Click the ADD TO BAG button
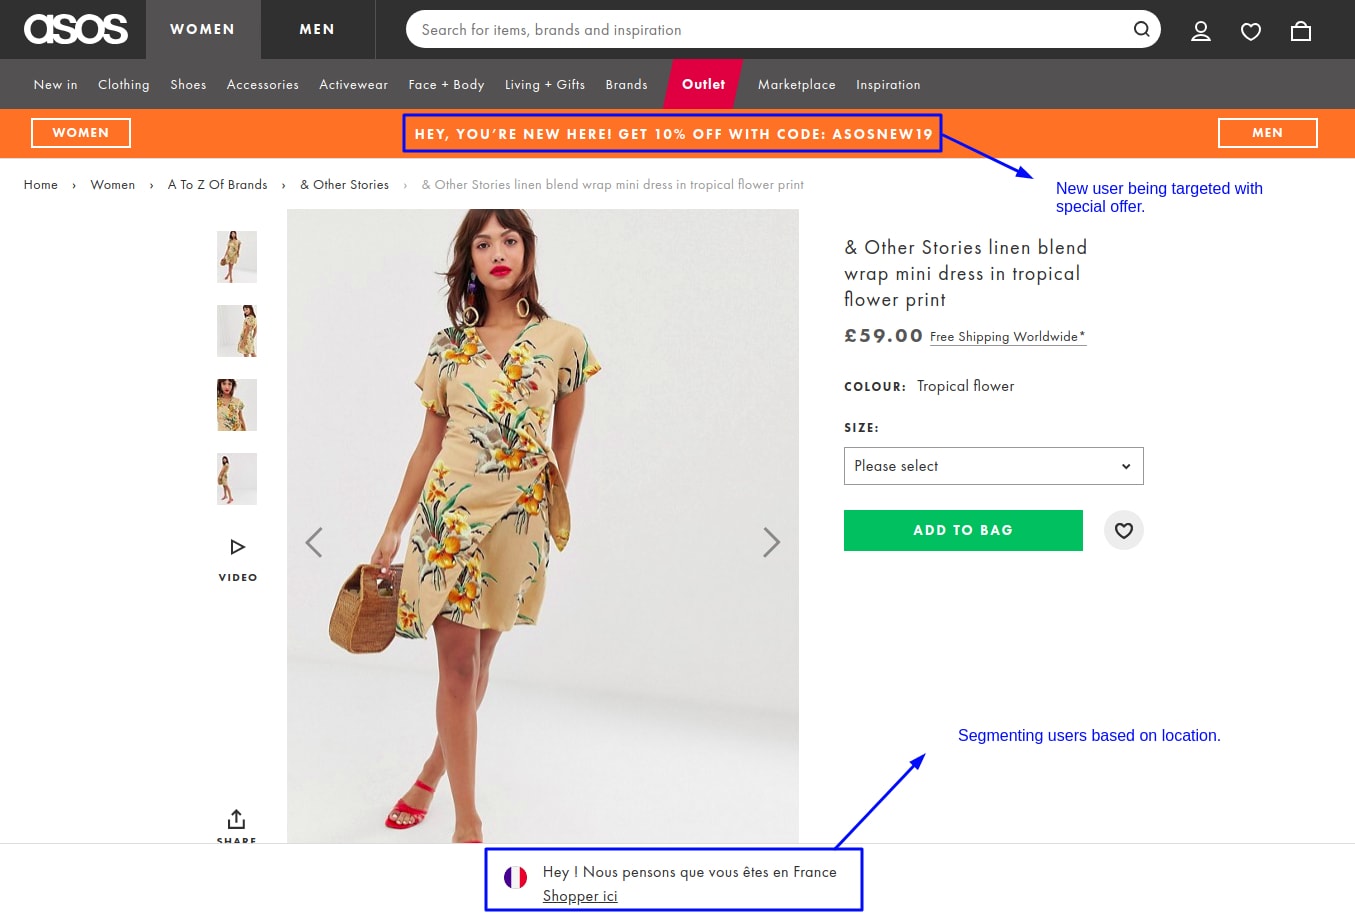Viewport: 1355px width, 923px height. tap(963, 530)
